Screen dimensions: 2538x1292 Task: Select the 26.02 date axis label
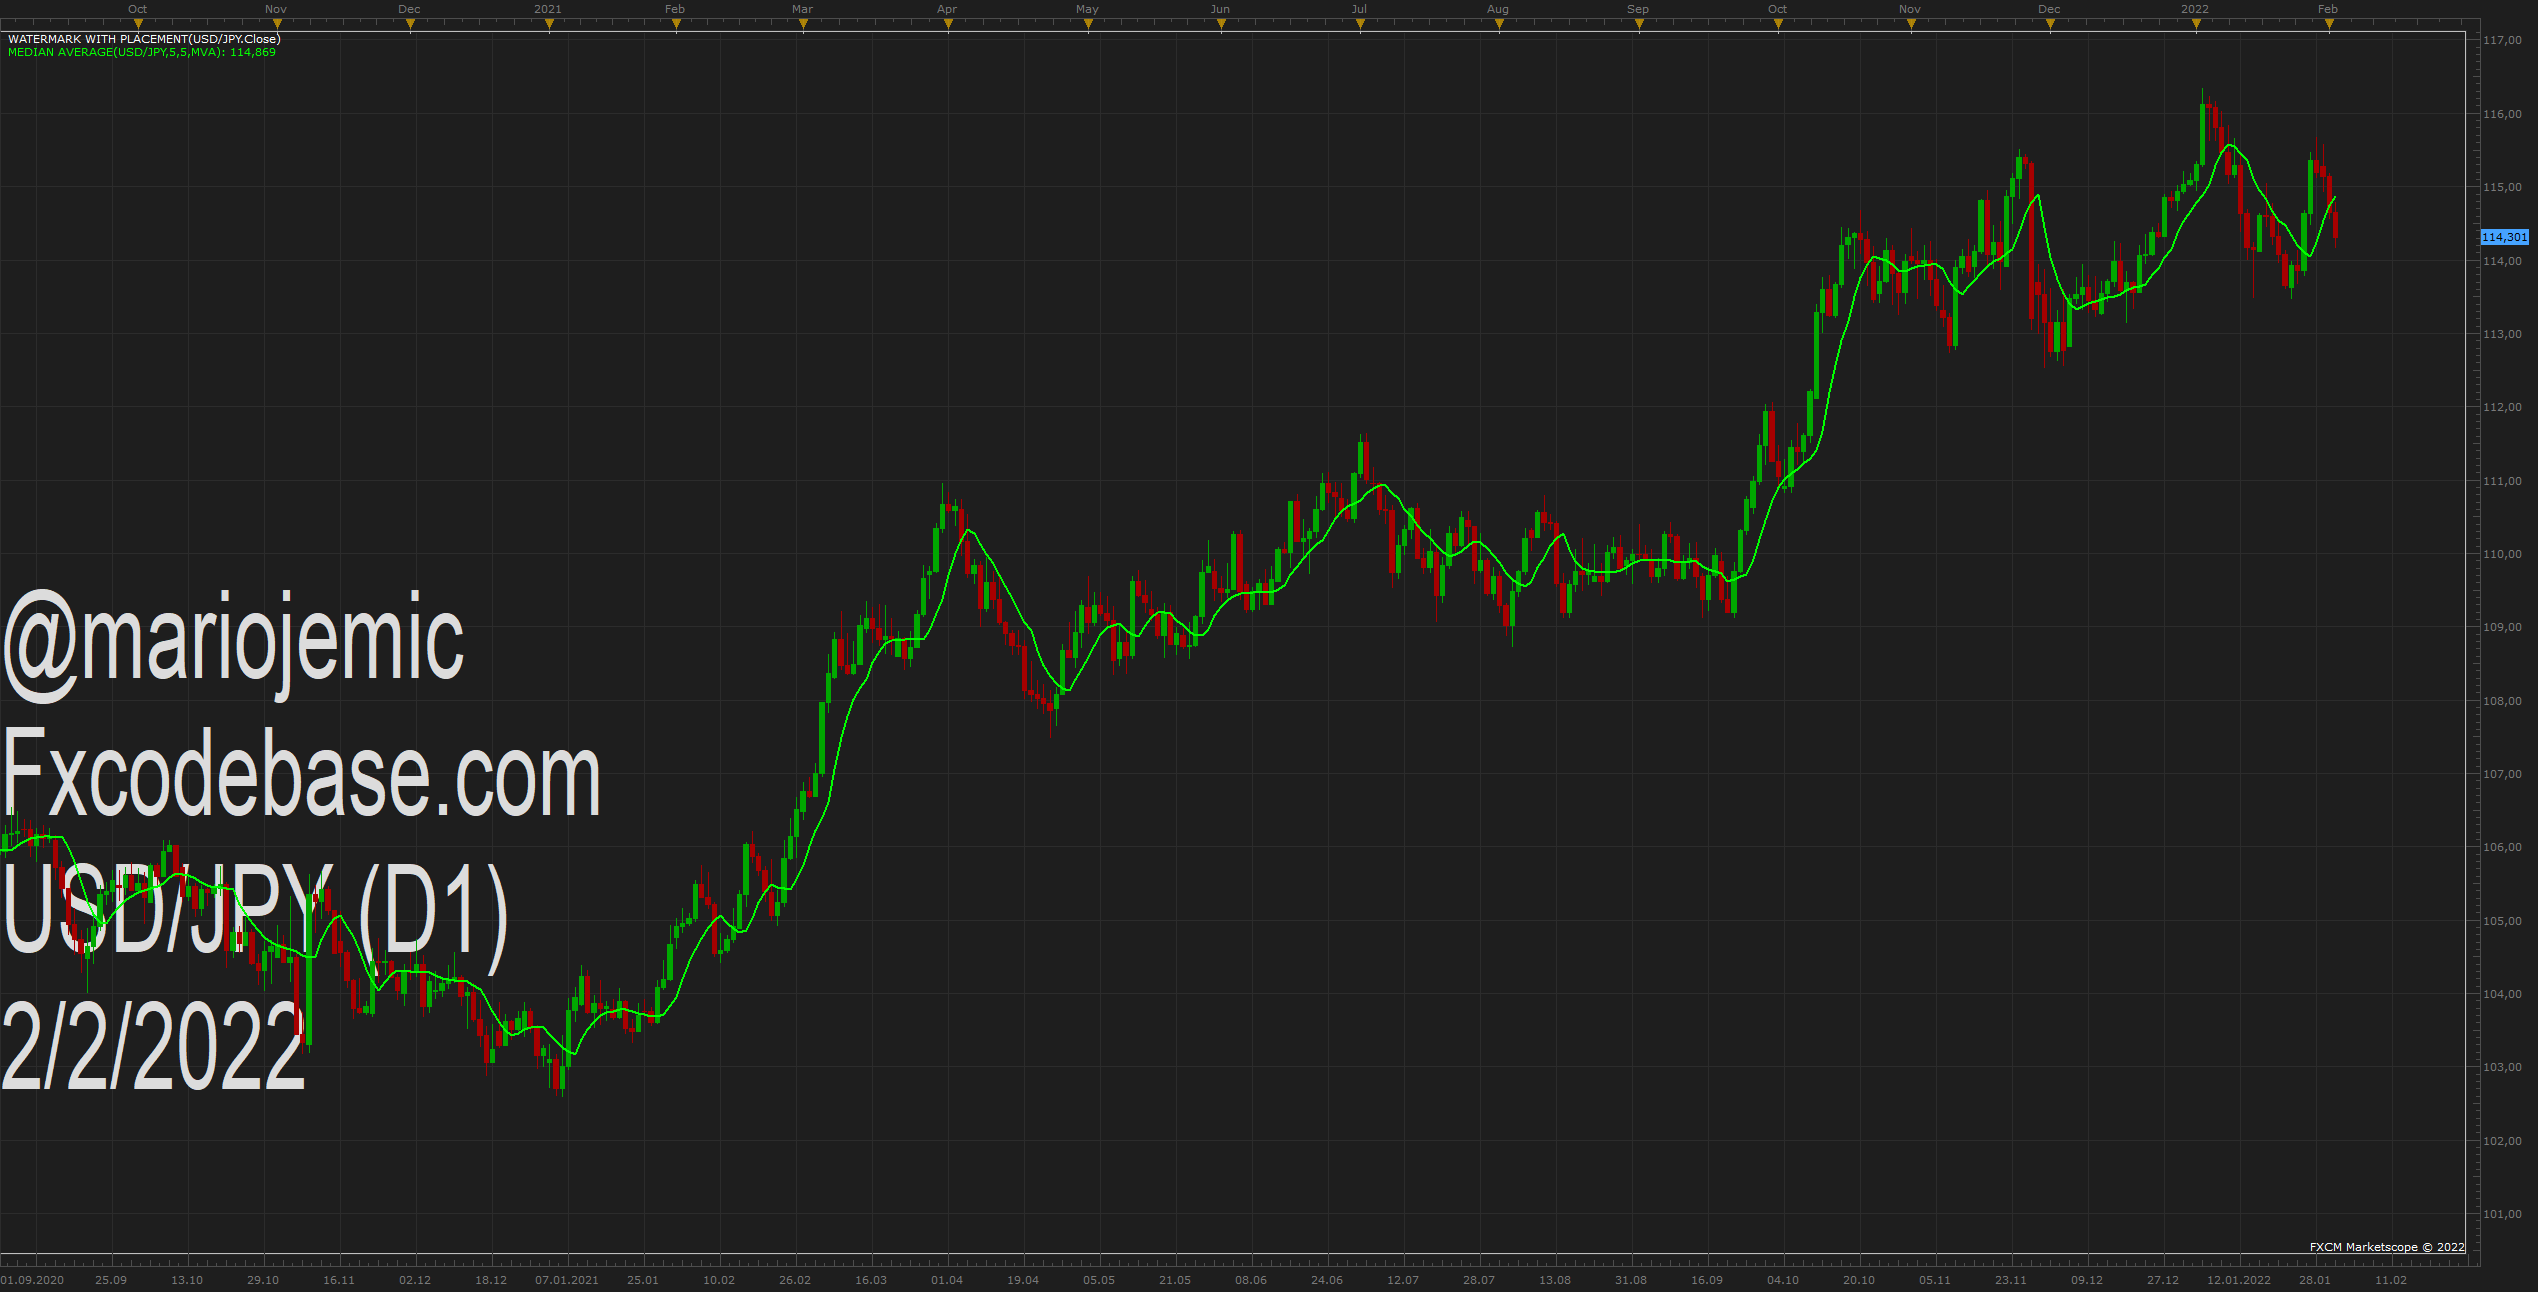click(x=795, y=1280)
